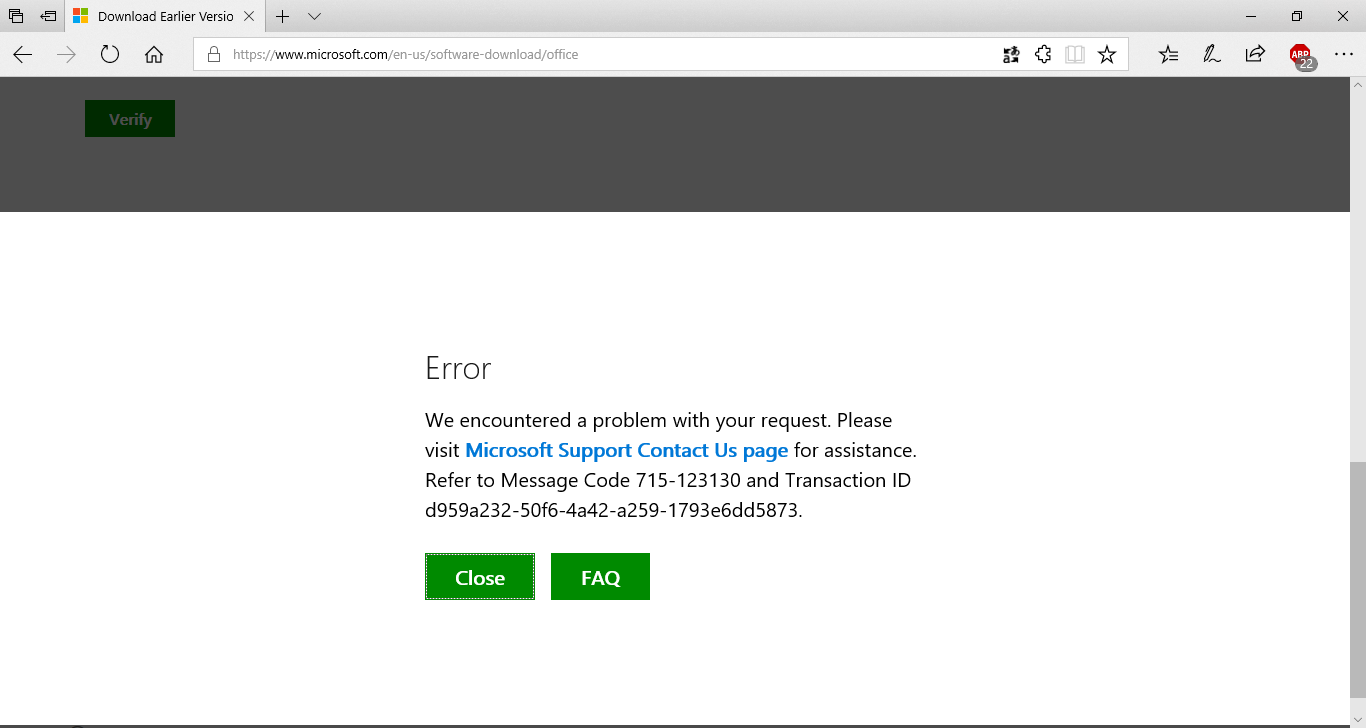The image size is (1366, 728).
Task: Set these tabs aside icon
Action: 48,16
